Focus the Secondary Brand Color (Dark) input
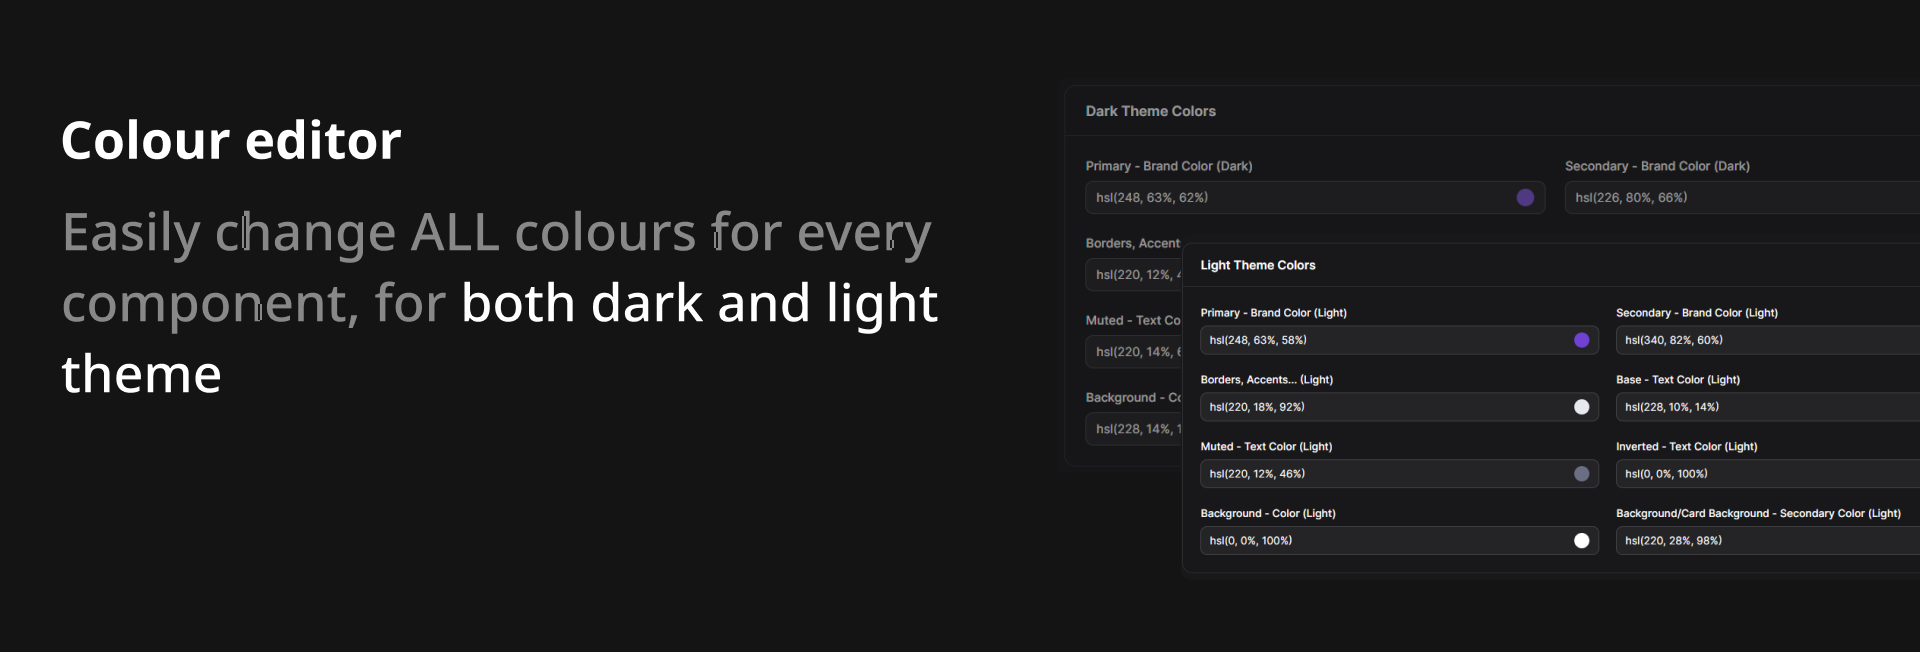The width and height of the screenshot is (1920, 652). 1740,198
